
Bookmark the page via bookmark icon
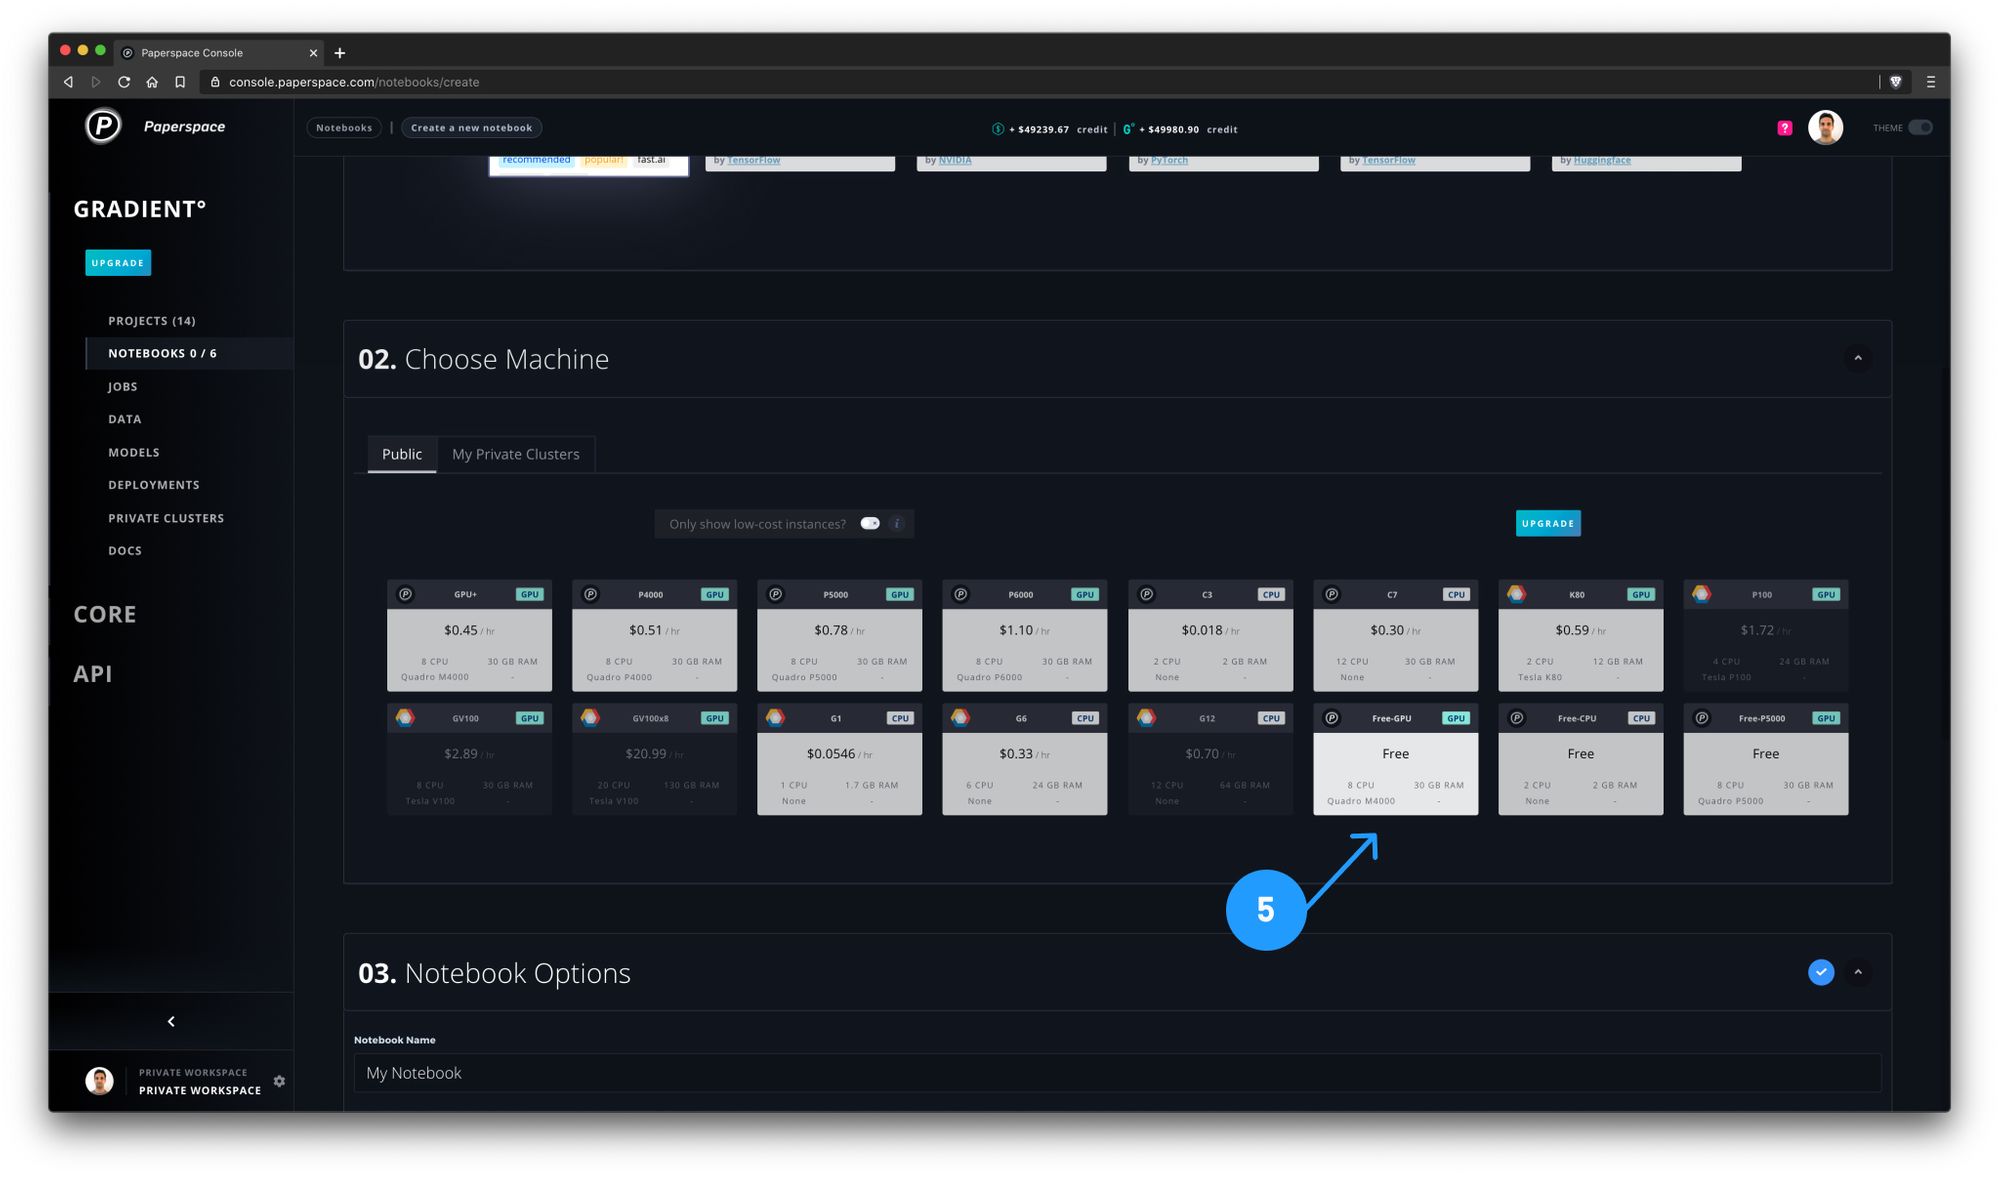[180, 82]
